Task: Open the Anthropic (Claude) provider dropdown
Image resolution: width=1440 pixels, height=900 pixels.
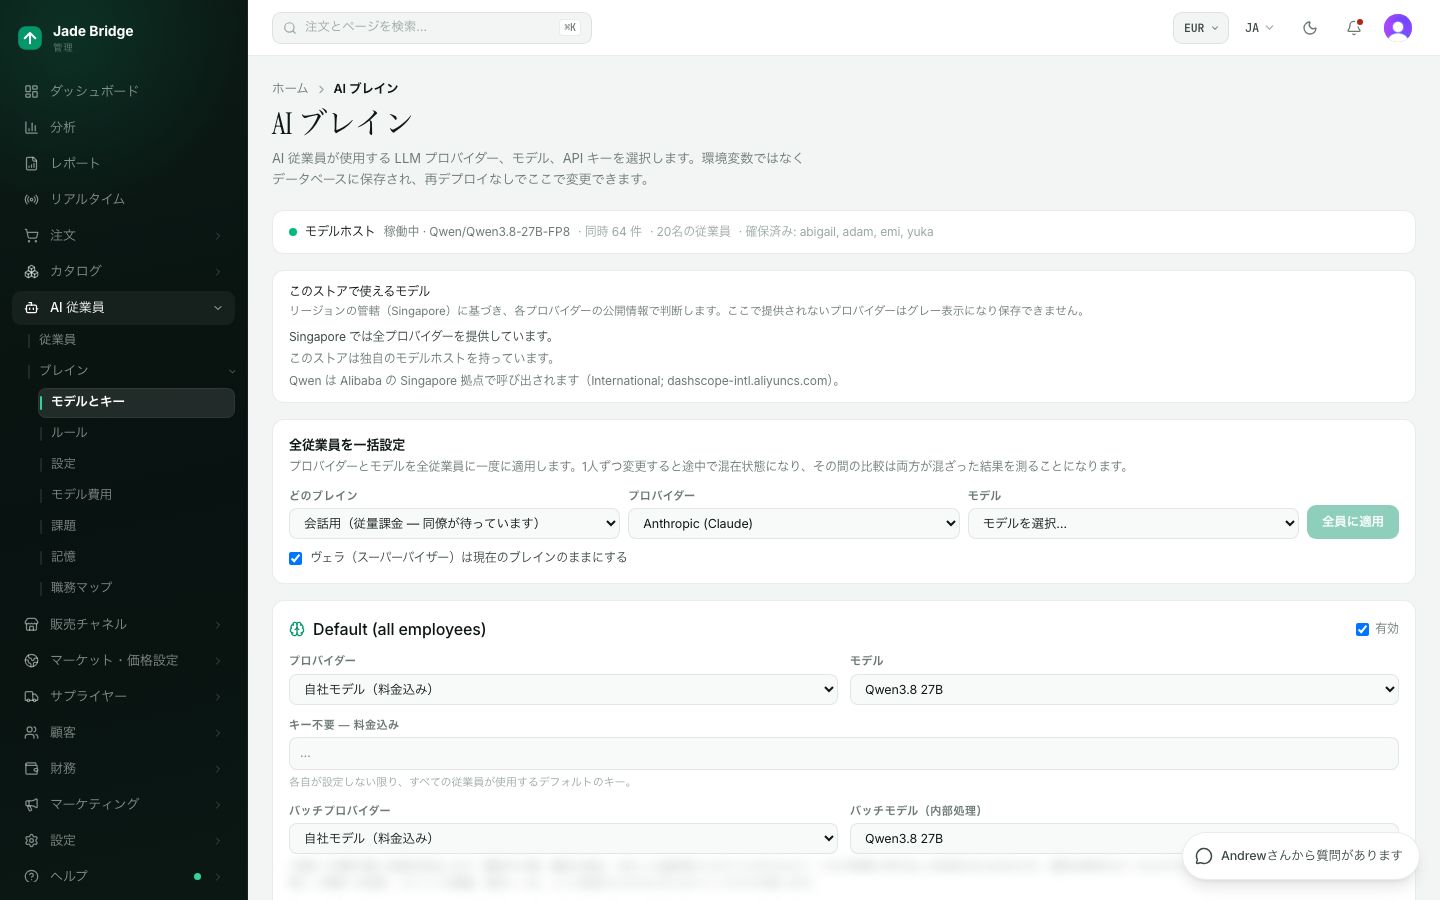Action: [x=794, y=523]
